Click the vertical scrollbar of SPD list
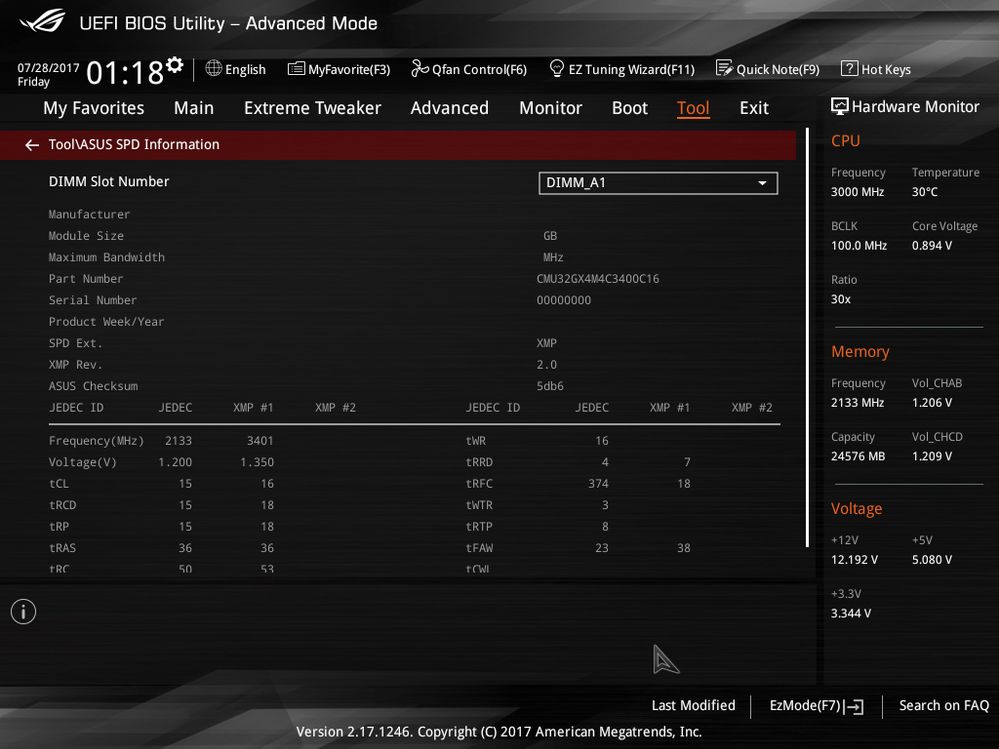999x749 pixels. point(807,338)
